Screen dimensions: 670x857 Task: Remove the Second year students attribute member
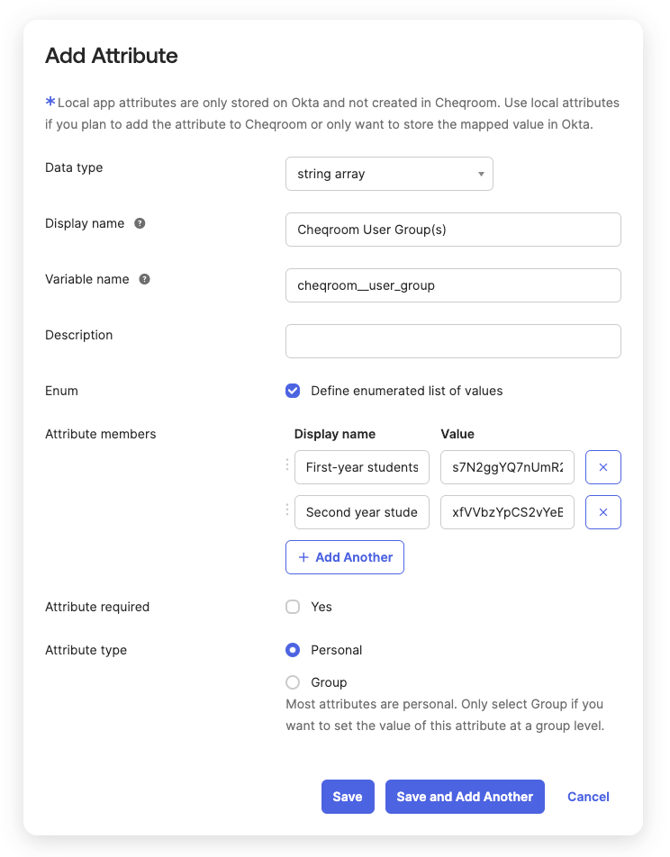pyautogui.click(x=602, y=512)
